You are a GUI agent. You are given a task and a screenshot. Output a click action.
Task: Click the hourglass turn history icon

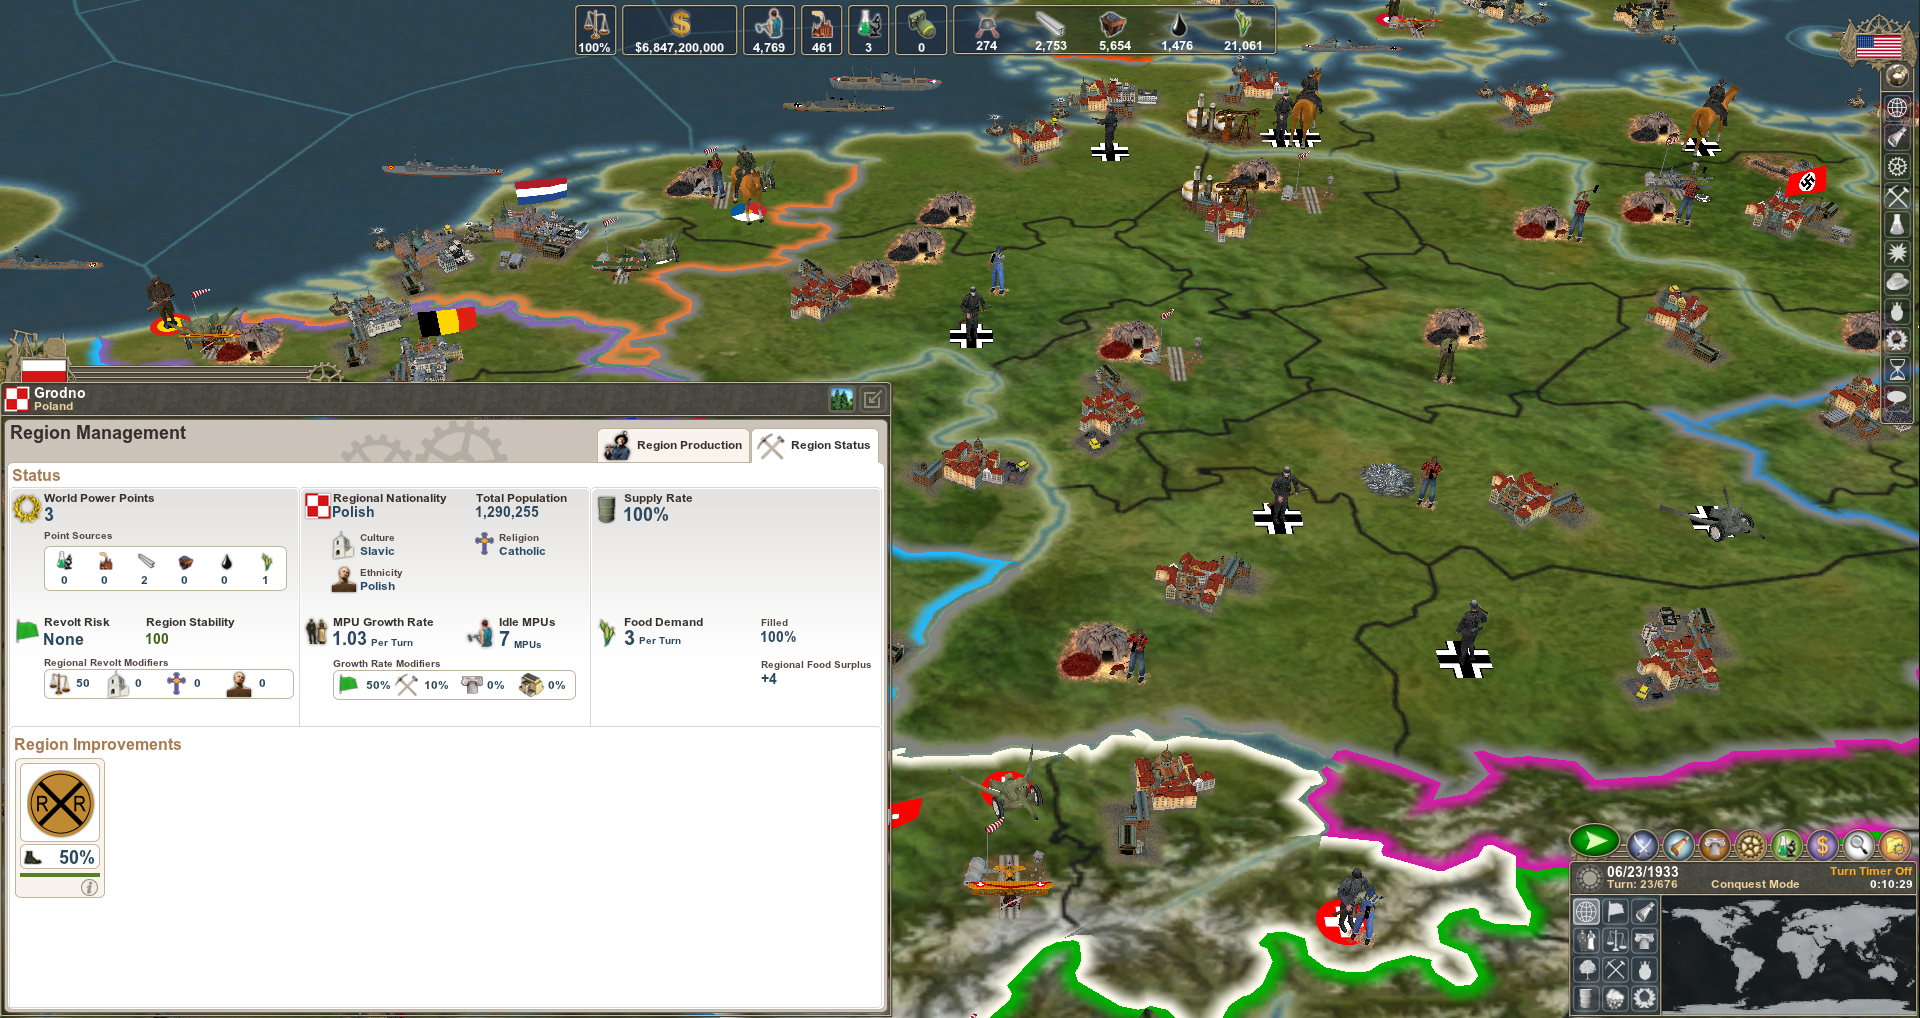[x=1897, y=369]
